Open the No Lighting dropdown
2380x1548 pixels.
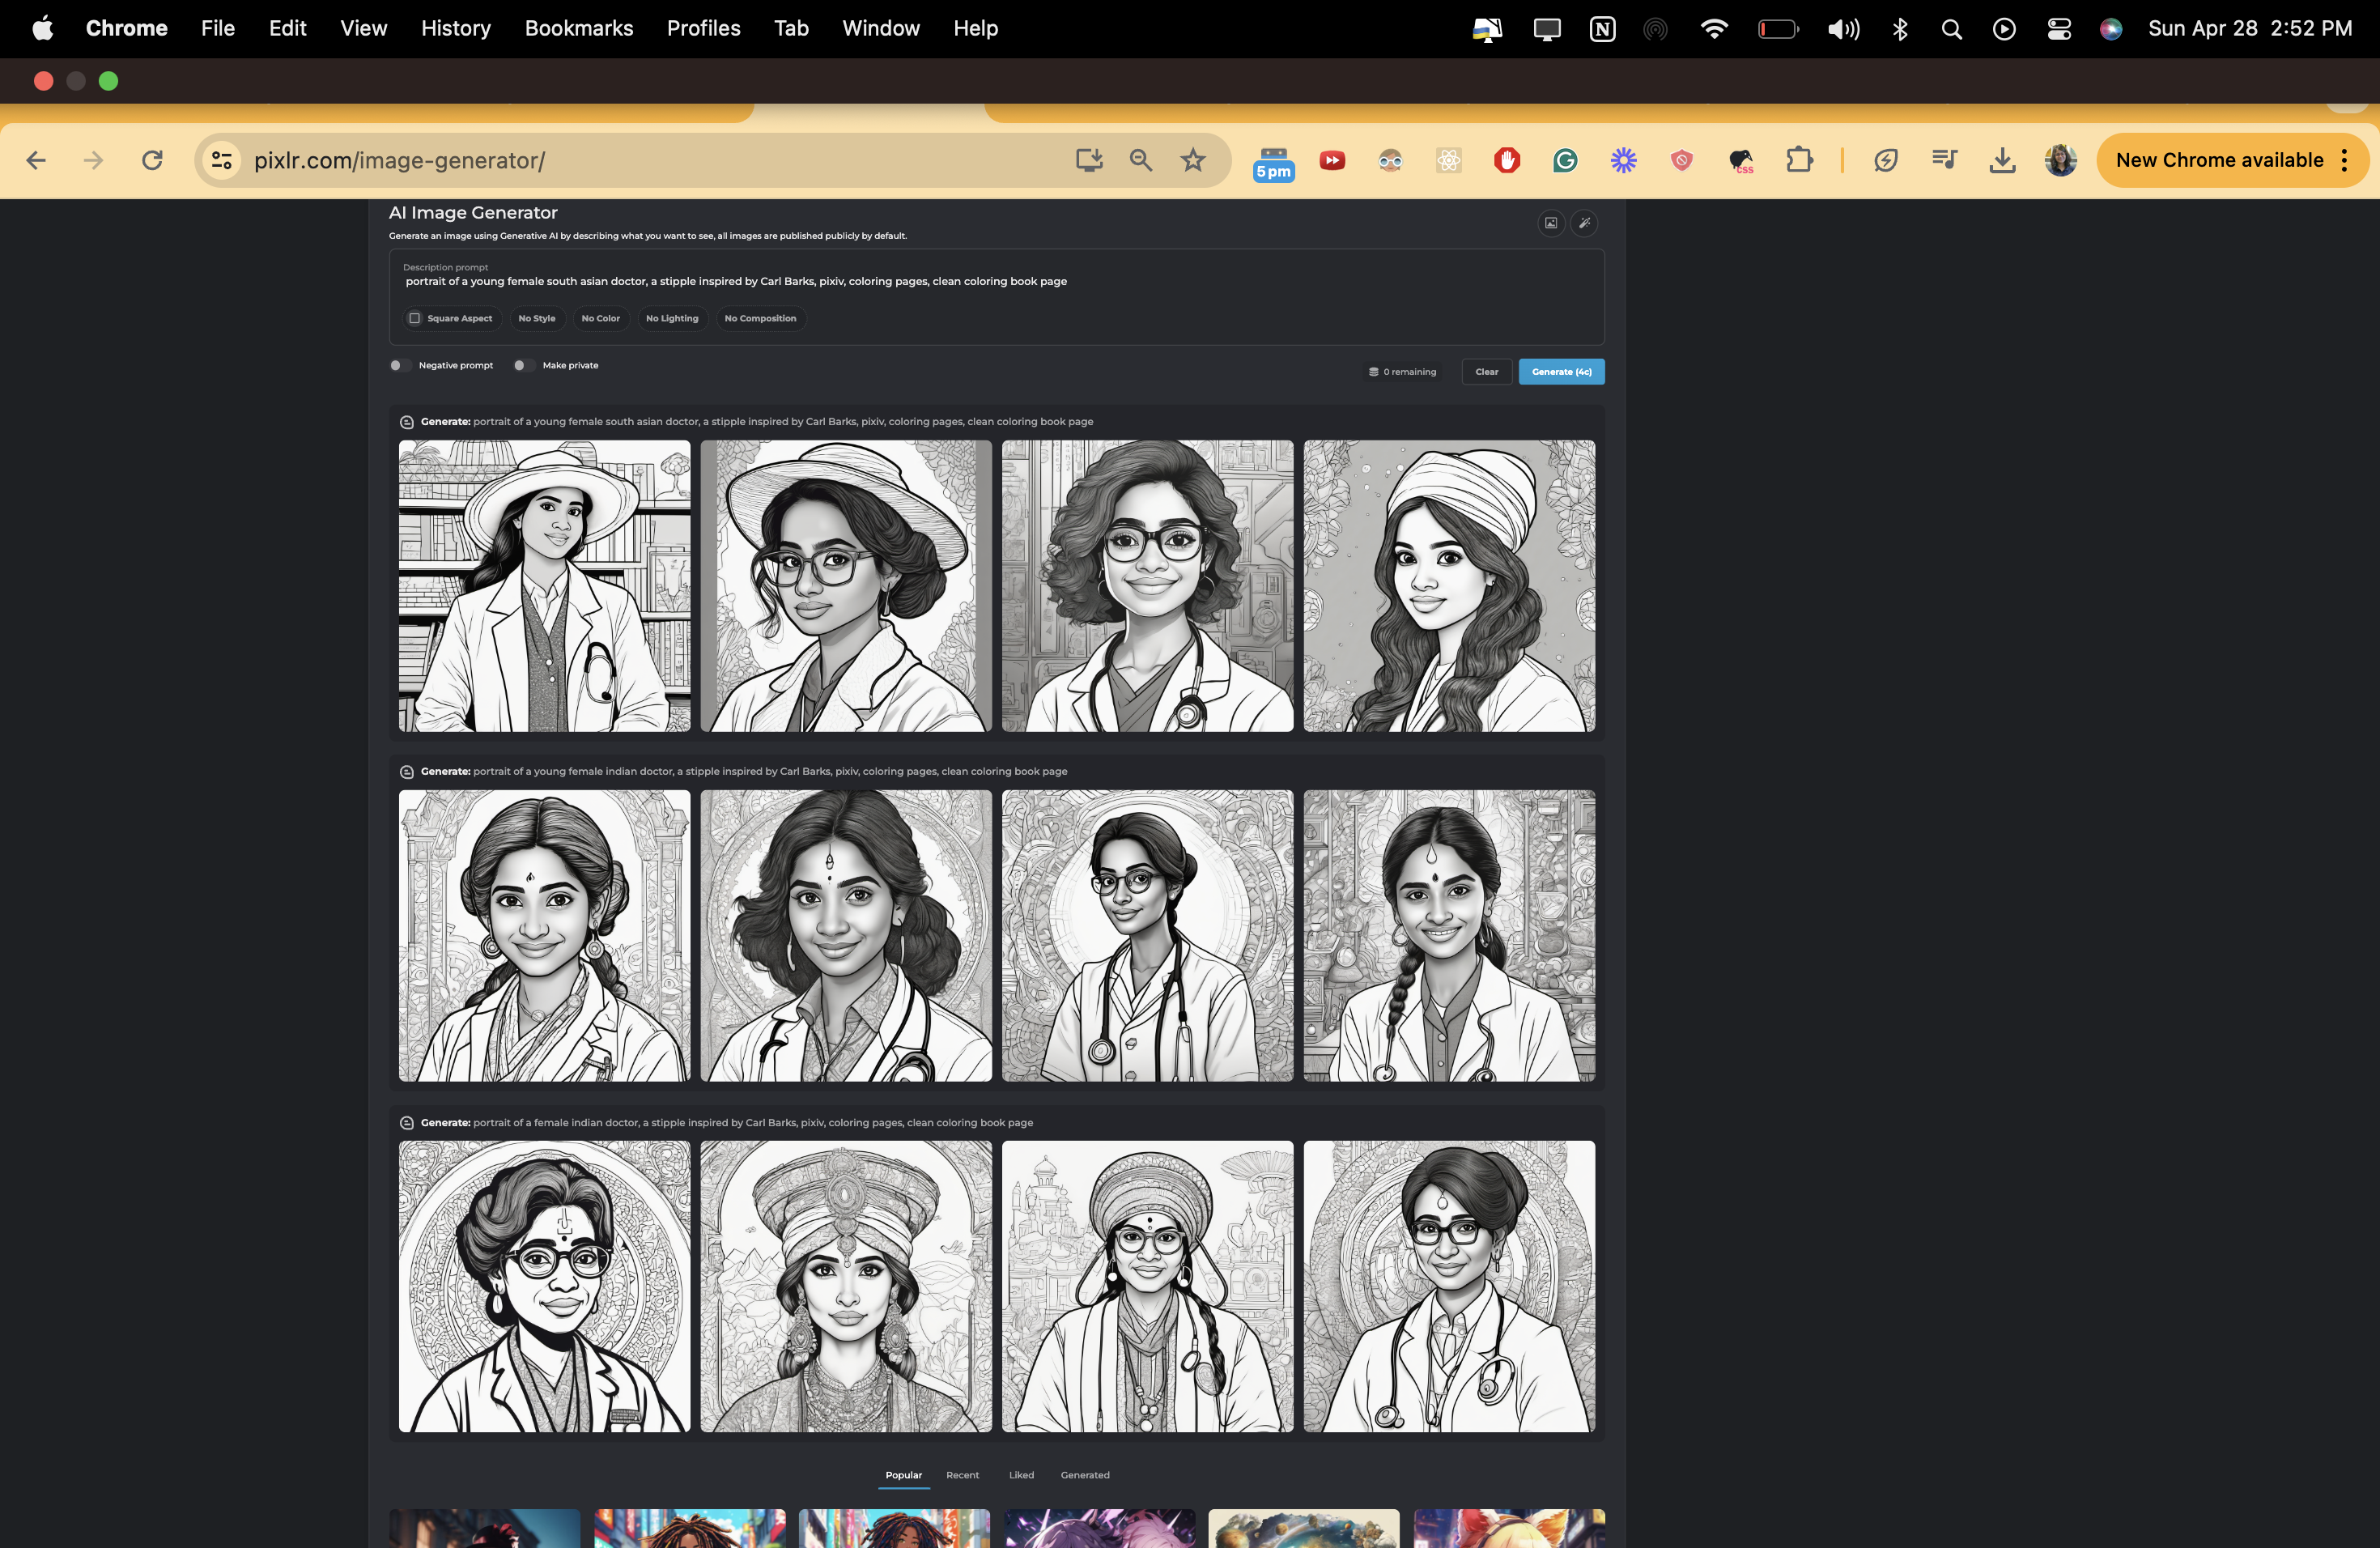pos(672,318)
